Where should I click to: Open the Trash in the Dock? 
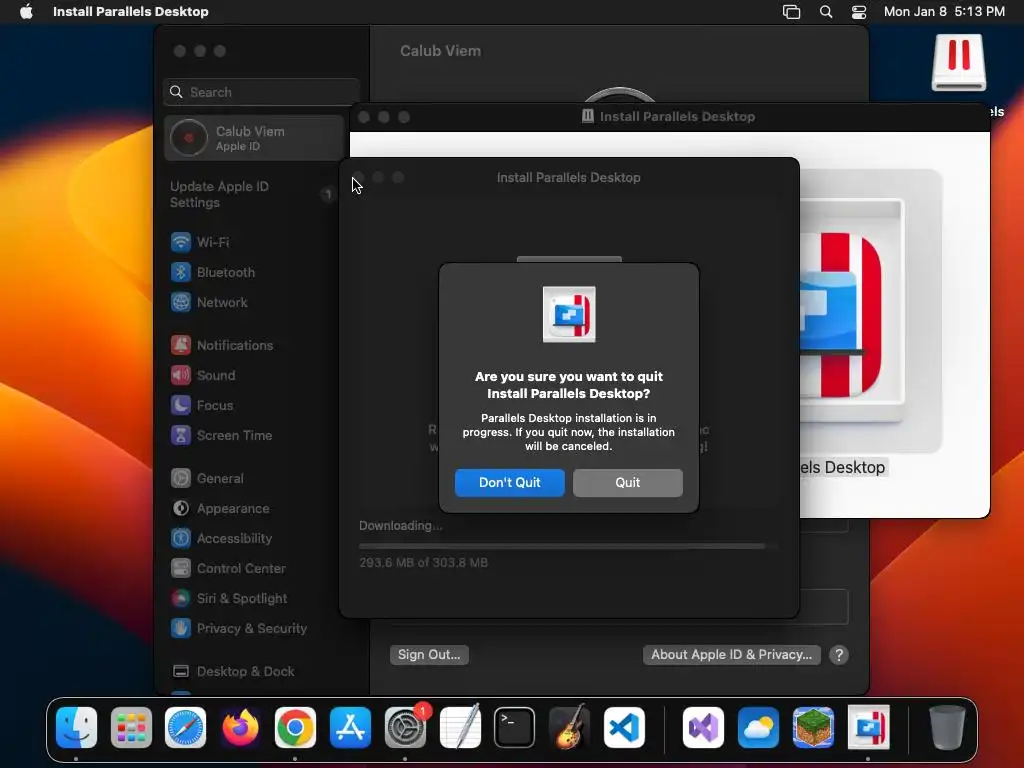click(947, 728)
